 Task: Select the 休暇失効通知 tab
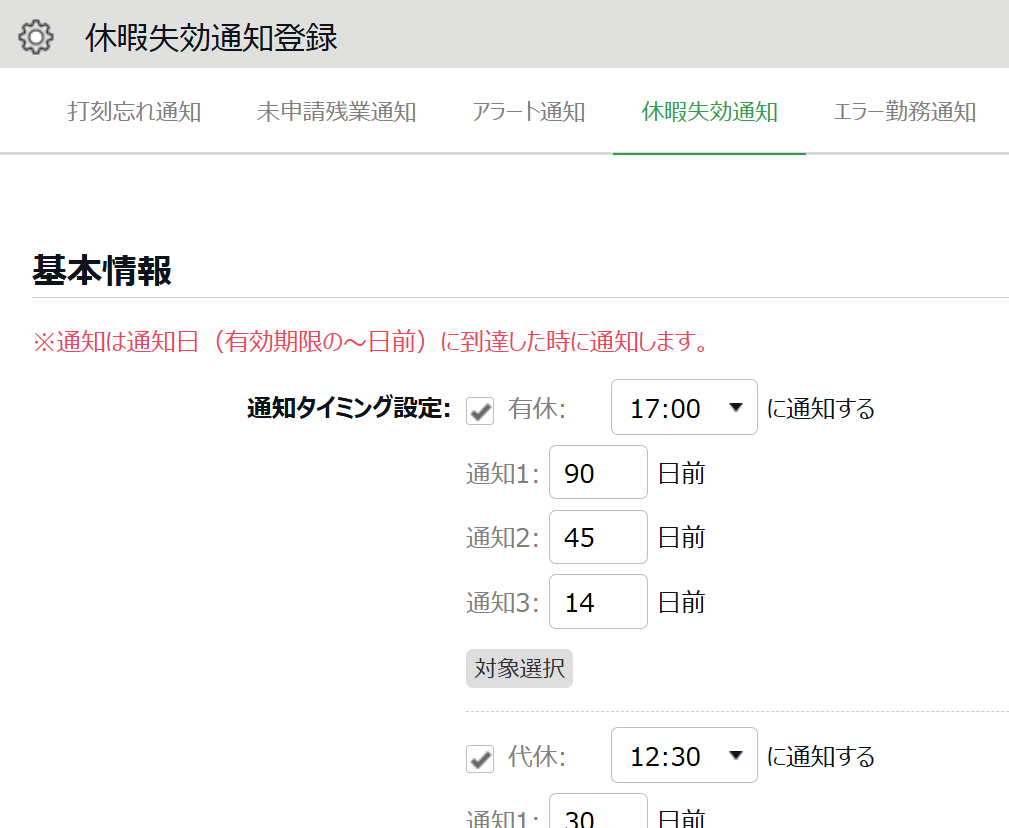[710, 112]
